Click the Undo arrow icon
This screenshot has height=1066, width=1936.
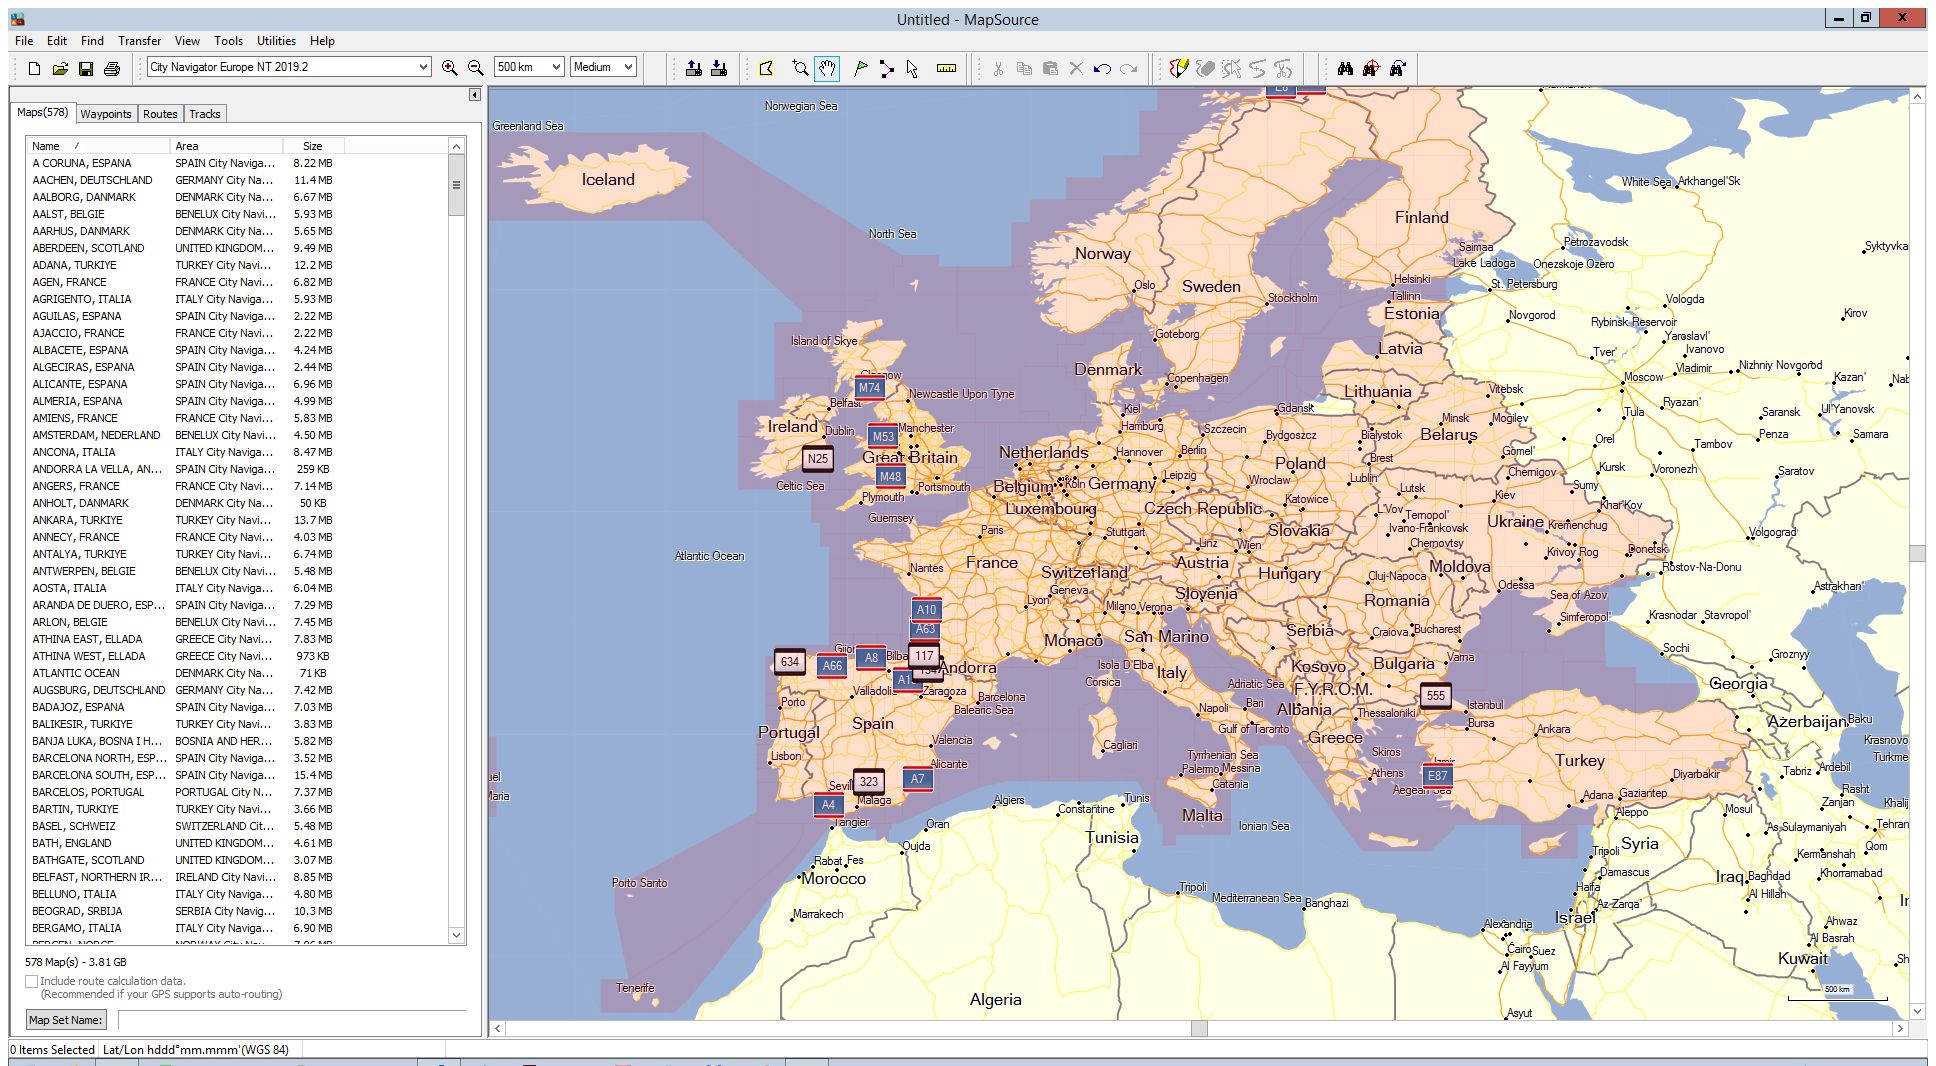pyautogui.click(x=1102, y=68)
